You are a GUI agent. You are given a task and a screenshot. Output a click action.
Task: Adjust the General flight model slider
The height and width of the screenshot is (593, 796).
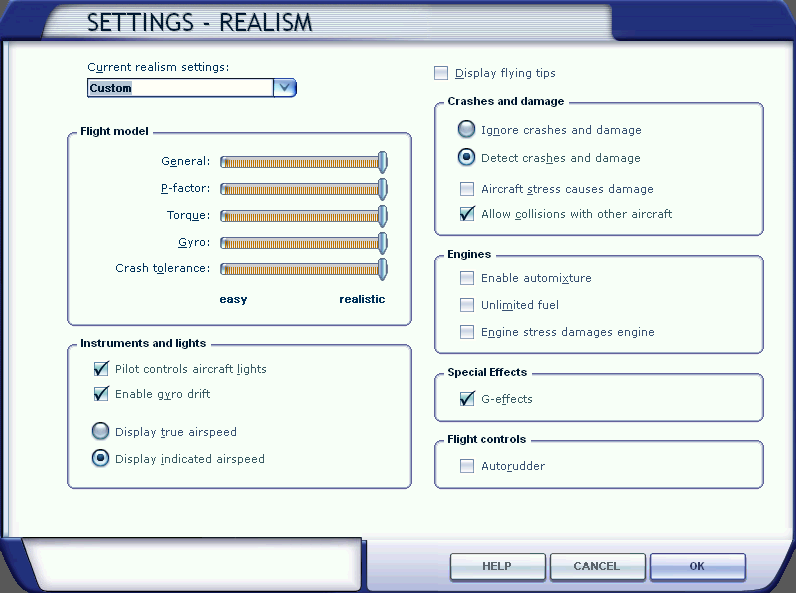tap(304, 162)
